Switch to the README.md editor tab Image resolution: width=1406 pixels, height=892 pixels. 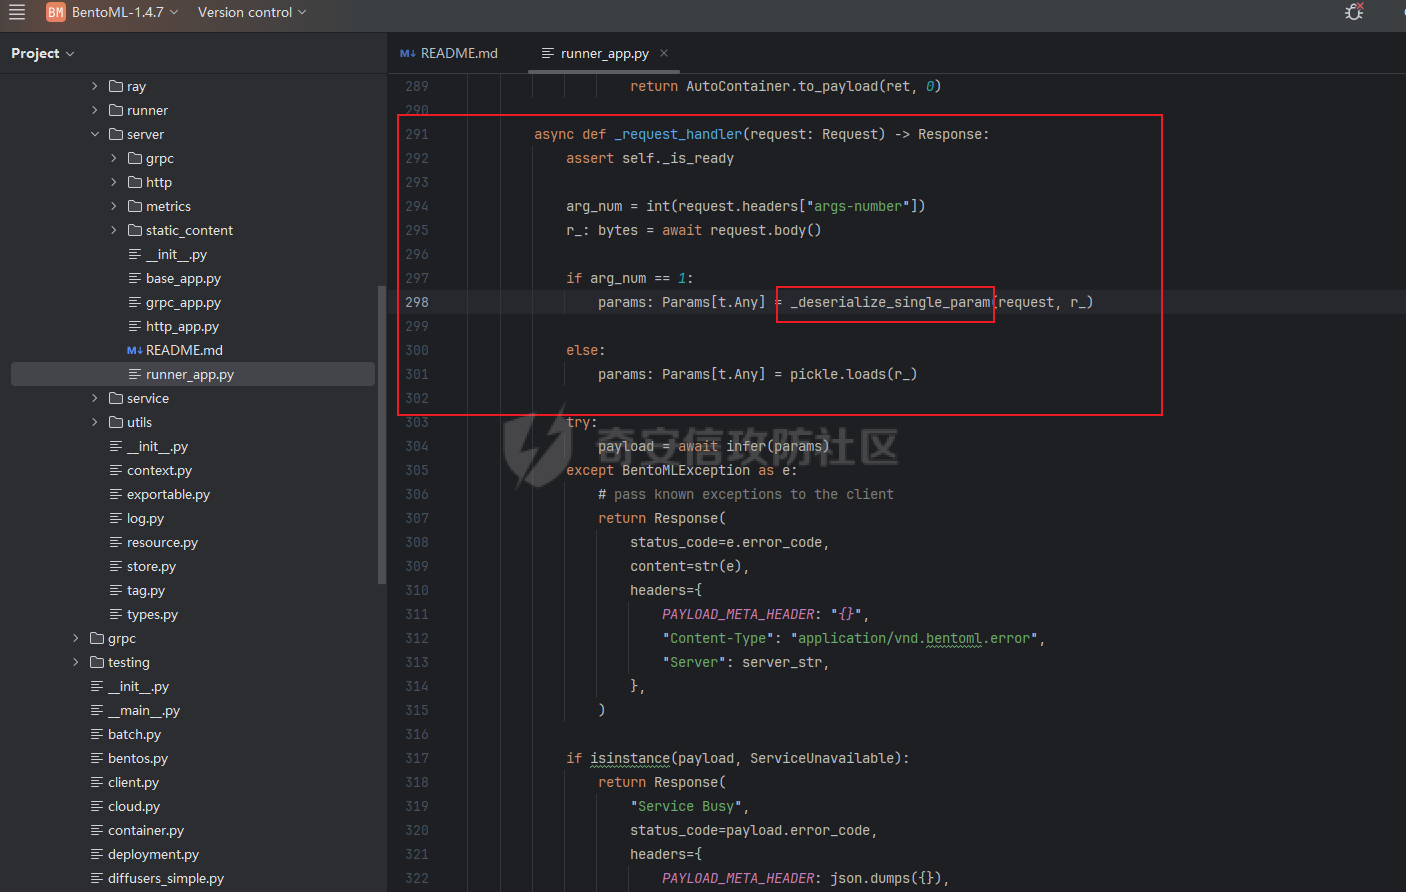449,53
